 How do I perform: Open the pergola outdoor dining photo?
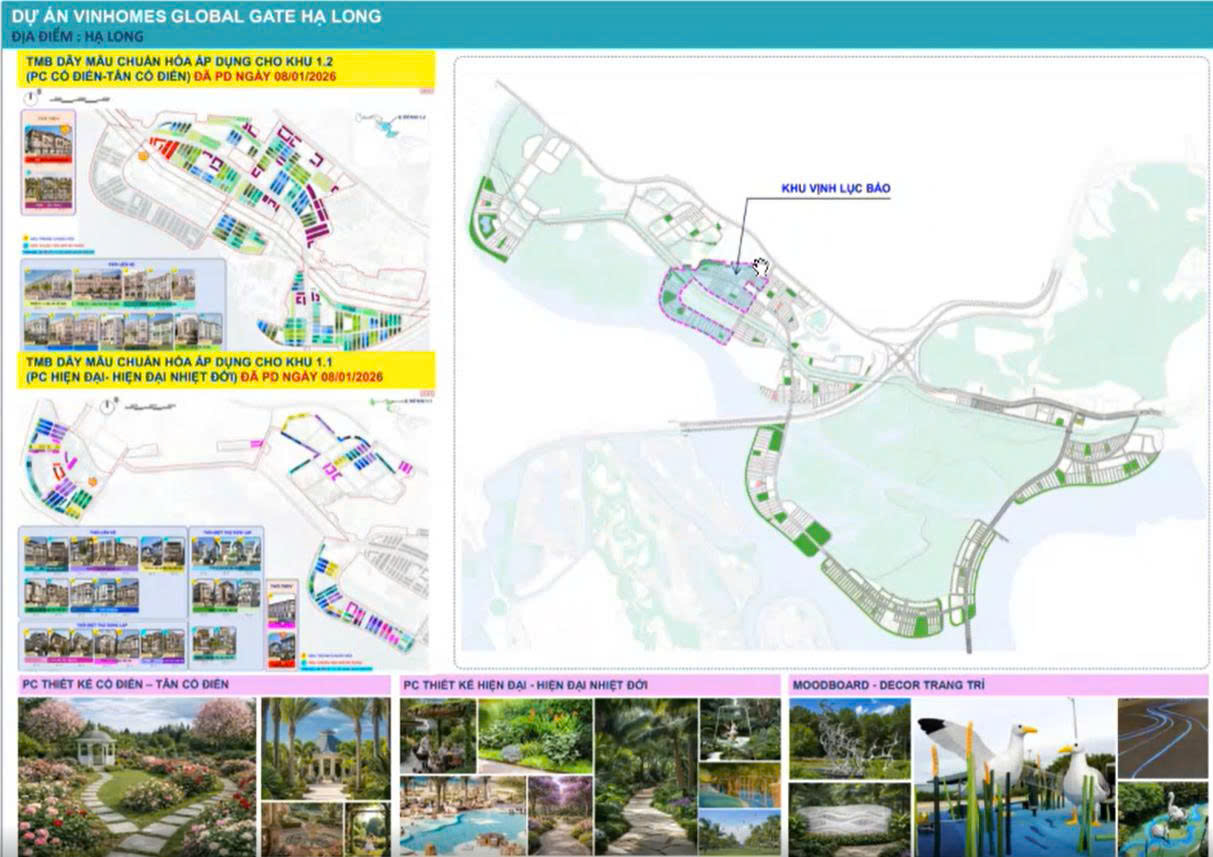pos(437,735)
